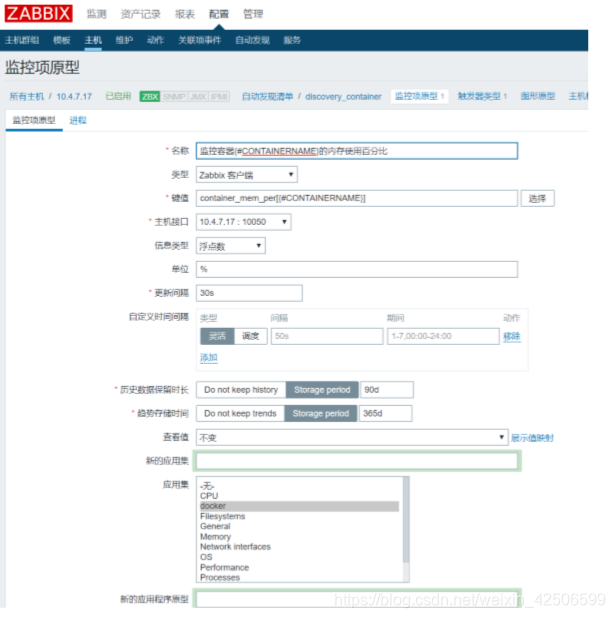The width and height of the screenshot is (615, 618).
Task: Click the 更新间隔 30s field
Action: pos(249,293)
